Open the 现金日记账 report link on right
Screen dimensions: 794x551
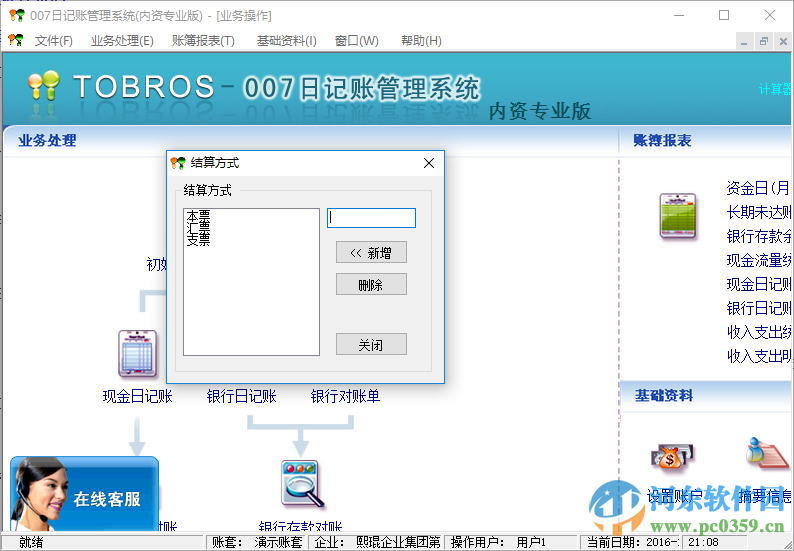click(759, 284)
